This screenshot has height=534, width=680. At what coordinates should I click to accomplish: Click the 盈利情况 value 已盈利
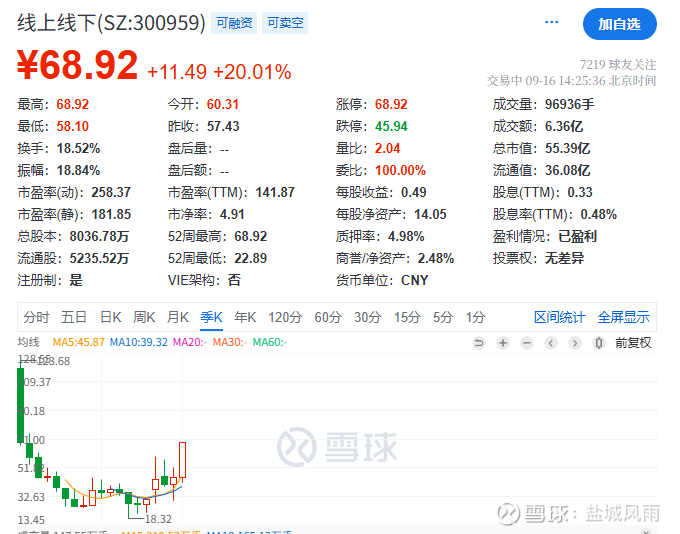[x=577, y=236]
